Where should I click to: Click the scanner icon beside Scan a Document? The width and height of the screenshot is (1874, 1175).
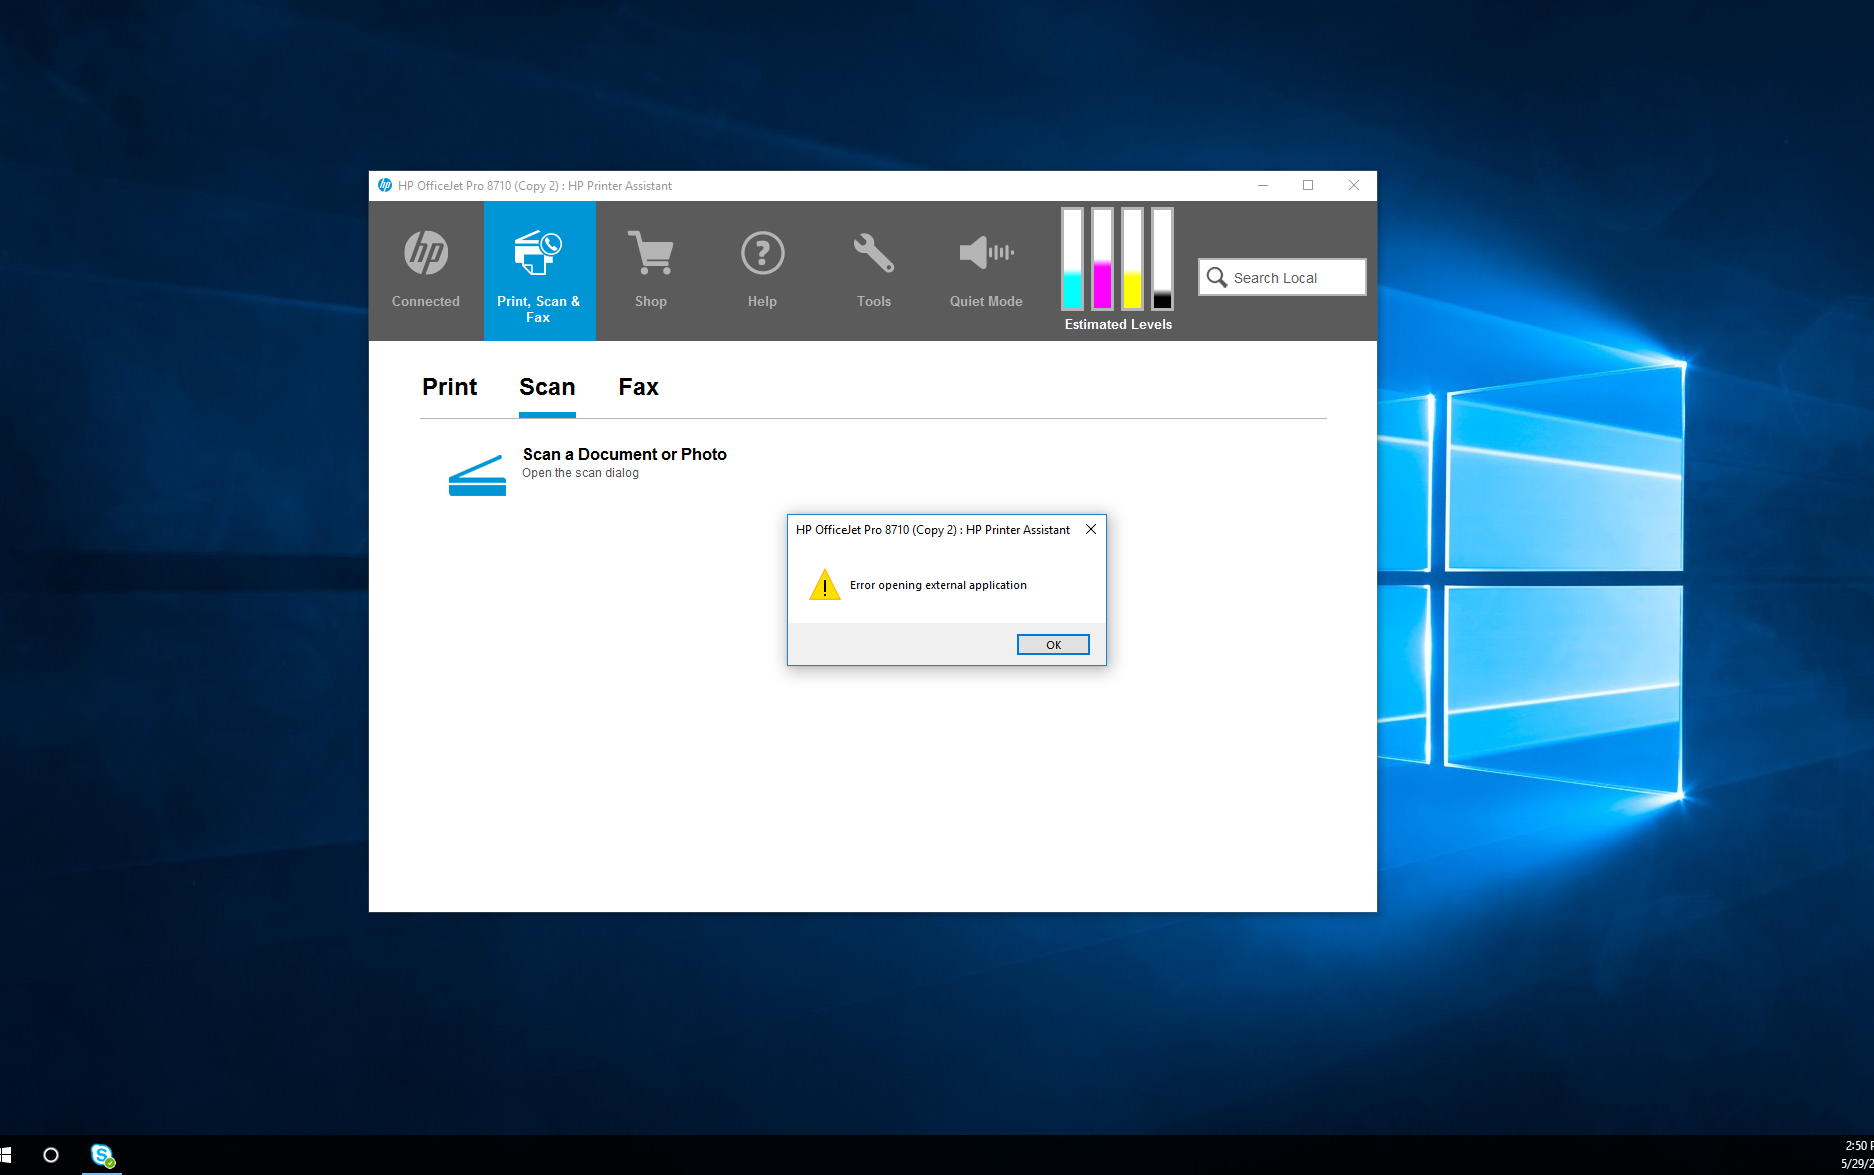(477, 476)
